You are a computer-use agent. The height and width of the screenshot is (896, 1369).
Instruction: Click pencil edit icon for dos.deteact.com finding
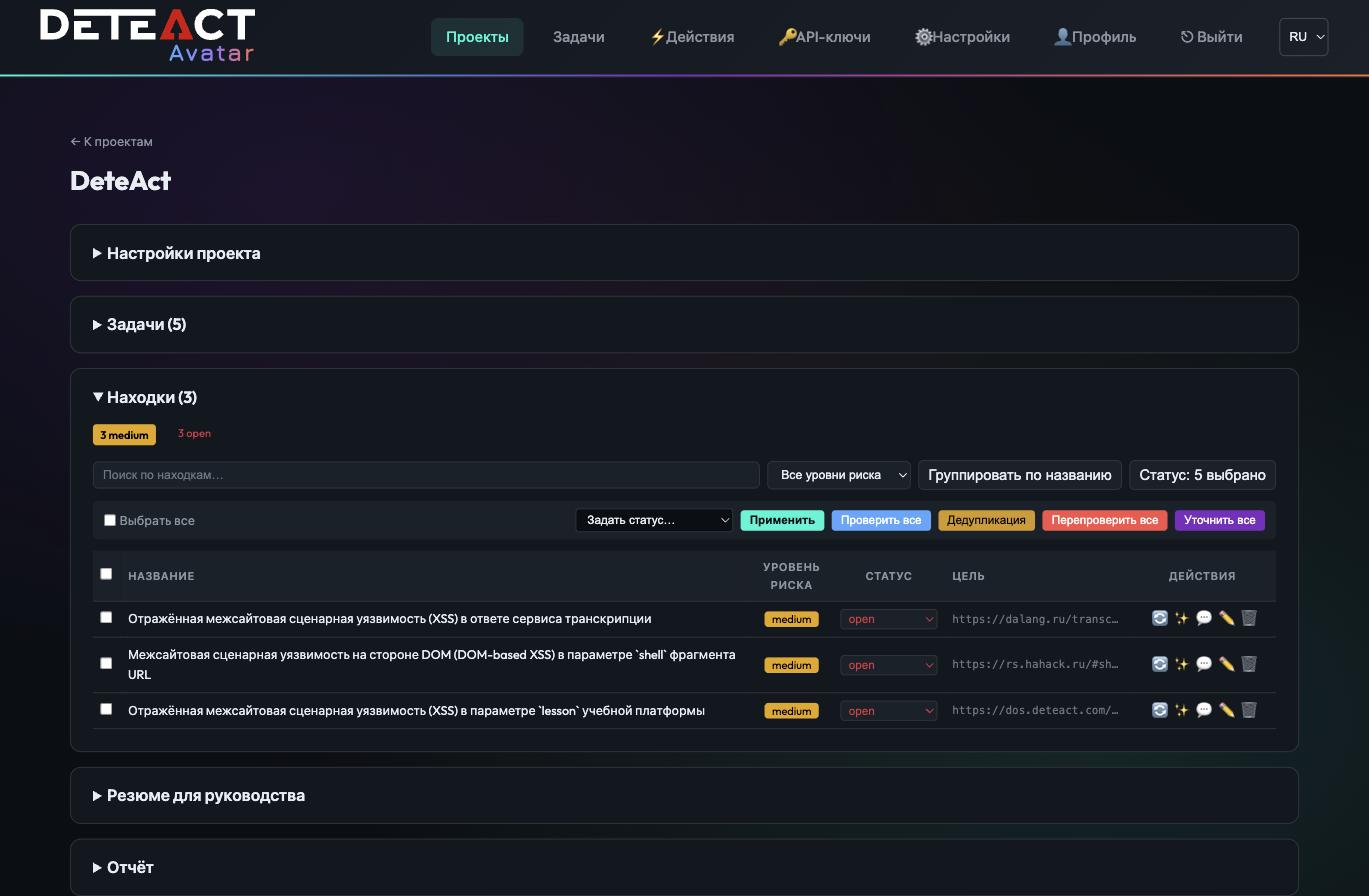point(1226,710)
